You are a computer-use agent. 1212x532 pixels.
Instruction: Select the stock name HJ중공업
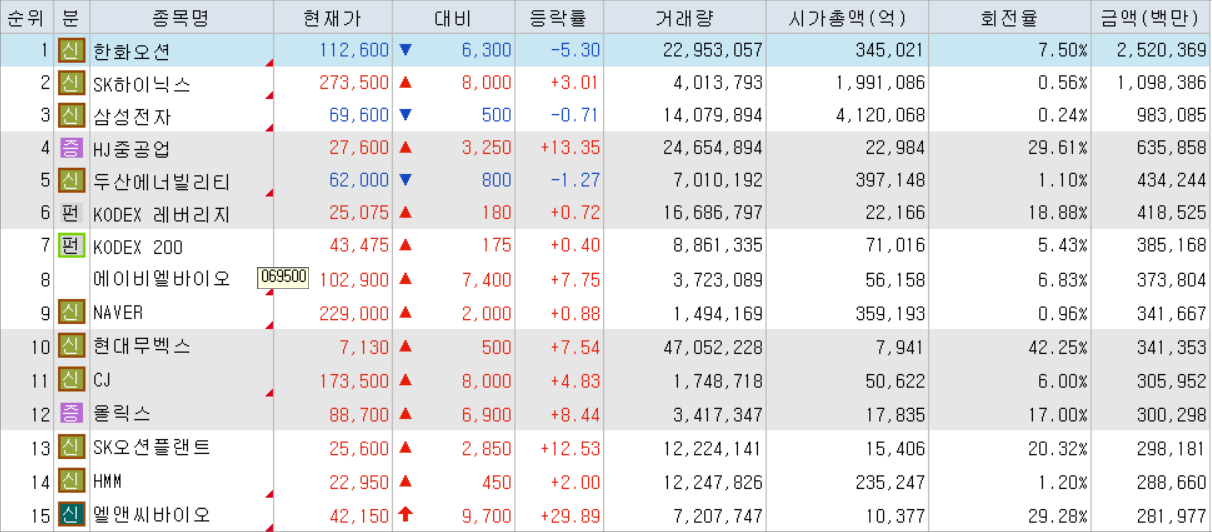(x=132, y=148)
